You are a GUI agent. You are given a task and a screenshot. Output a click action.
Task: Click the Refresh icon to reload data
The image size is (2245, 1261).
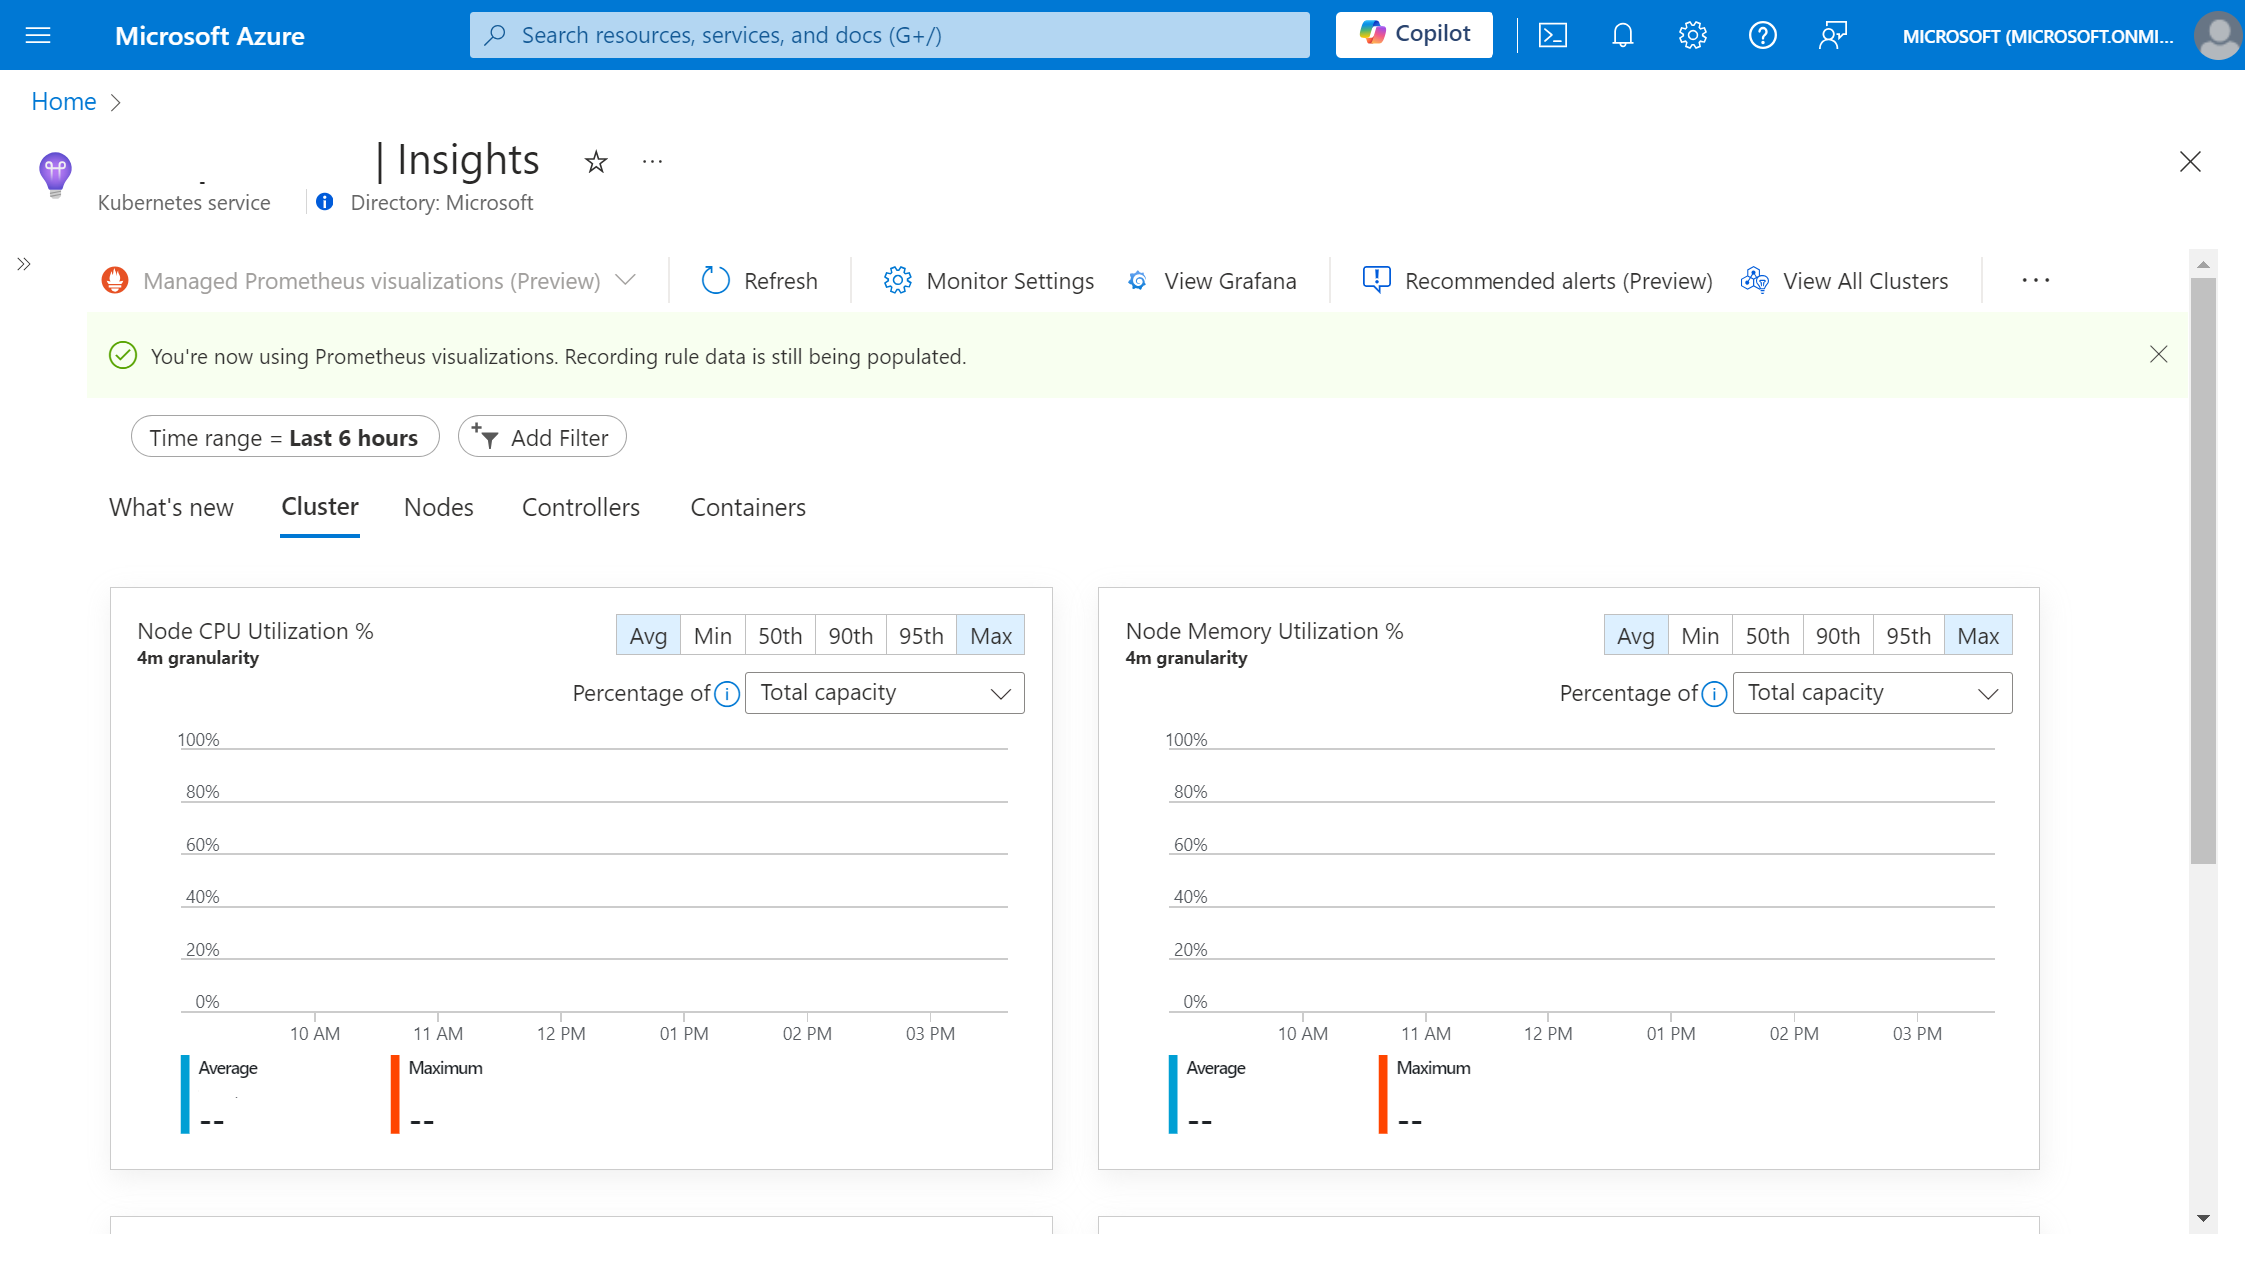[x=712, y=279]
